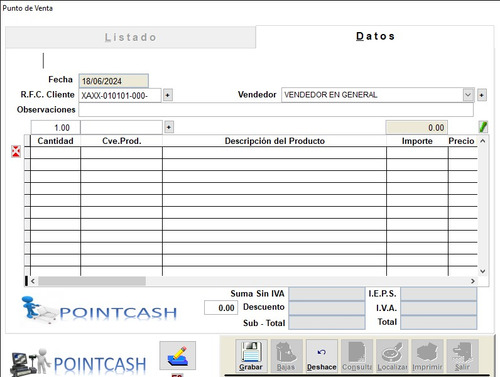Click the Precio column header

[462, 141]
